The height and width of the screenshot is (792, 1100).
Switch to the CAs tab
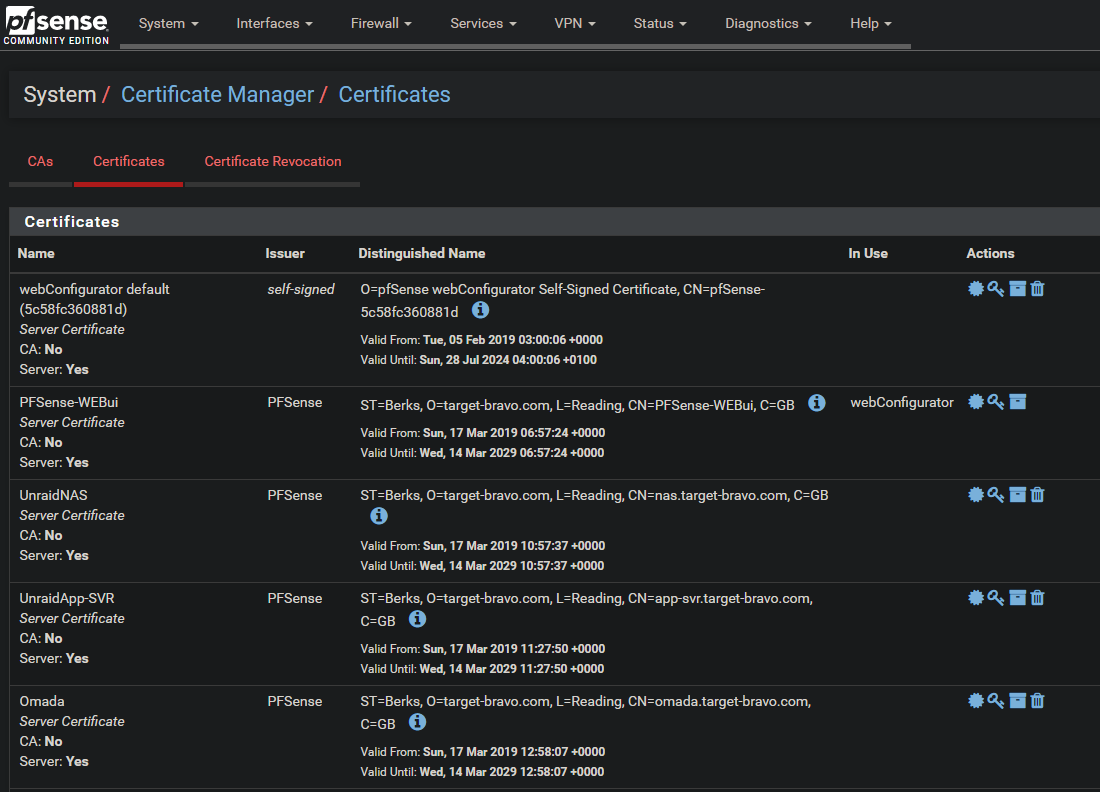click(x=40, y=161)
